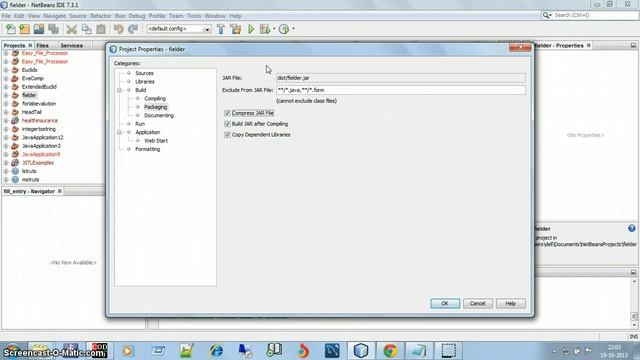Click the Clean and Build icon
The width and height of the screenshot is (640, 360).
[x=236, y=29]
